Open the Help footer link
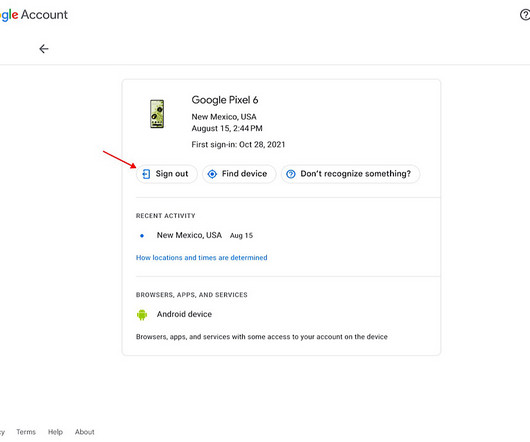 [55, 432]
